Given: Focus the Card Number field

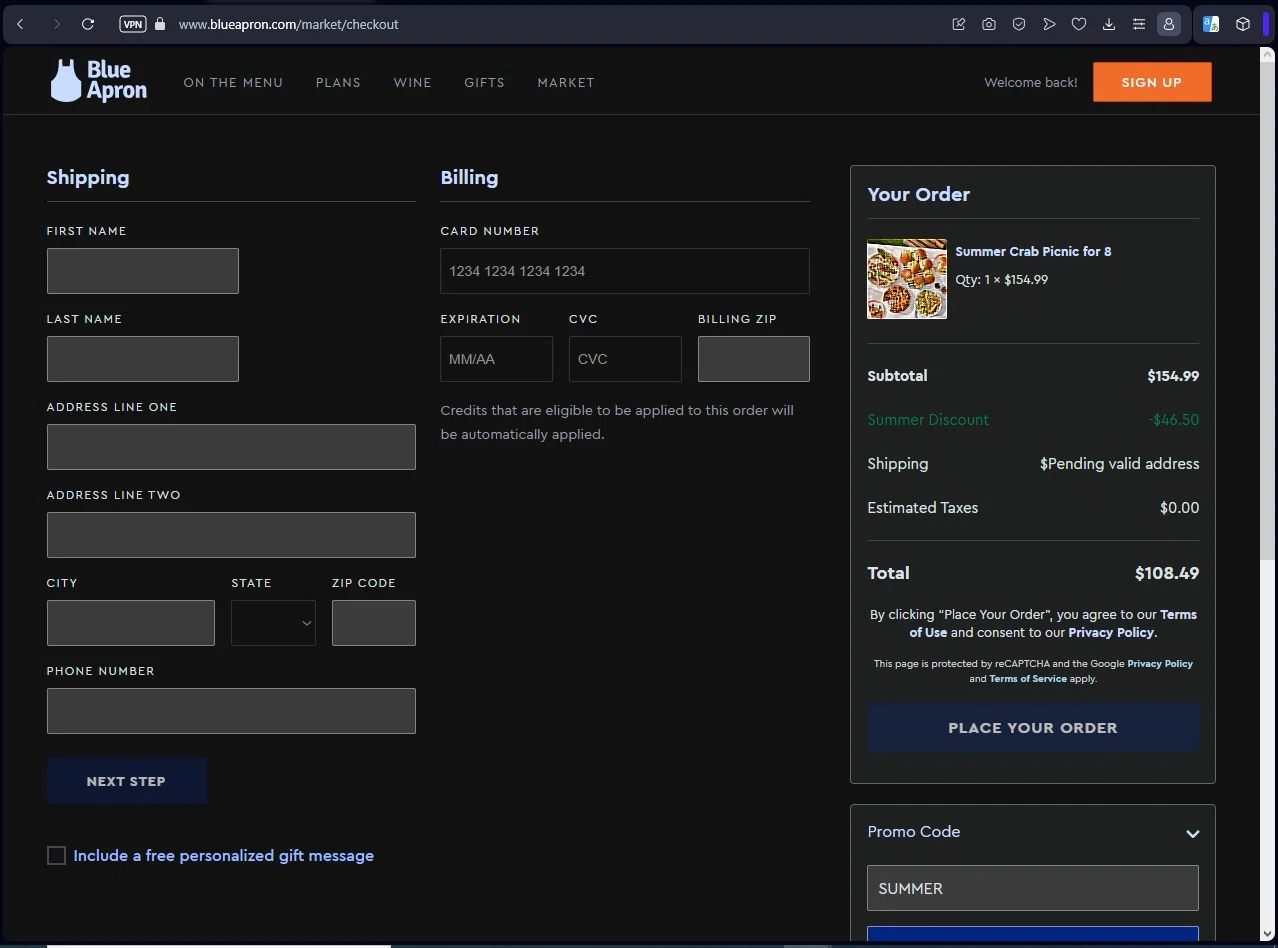Looking at the screenshot, I should [x=624, y=271].
